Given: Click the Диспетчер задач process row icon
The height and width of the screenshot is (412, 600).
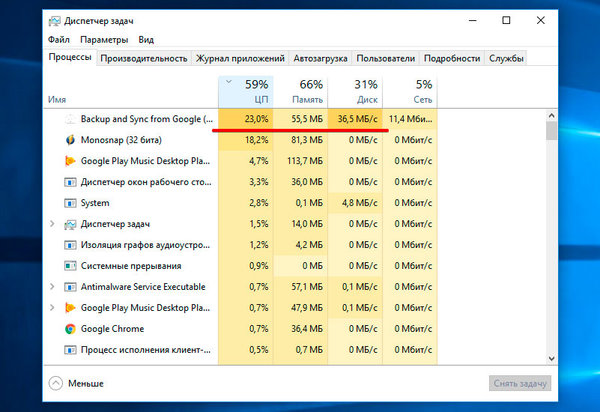Looking at the screenshot, I should pos(70,224).
